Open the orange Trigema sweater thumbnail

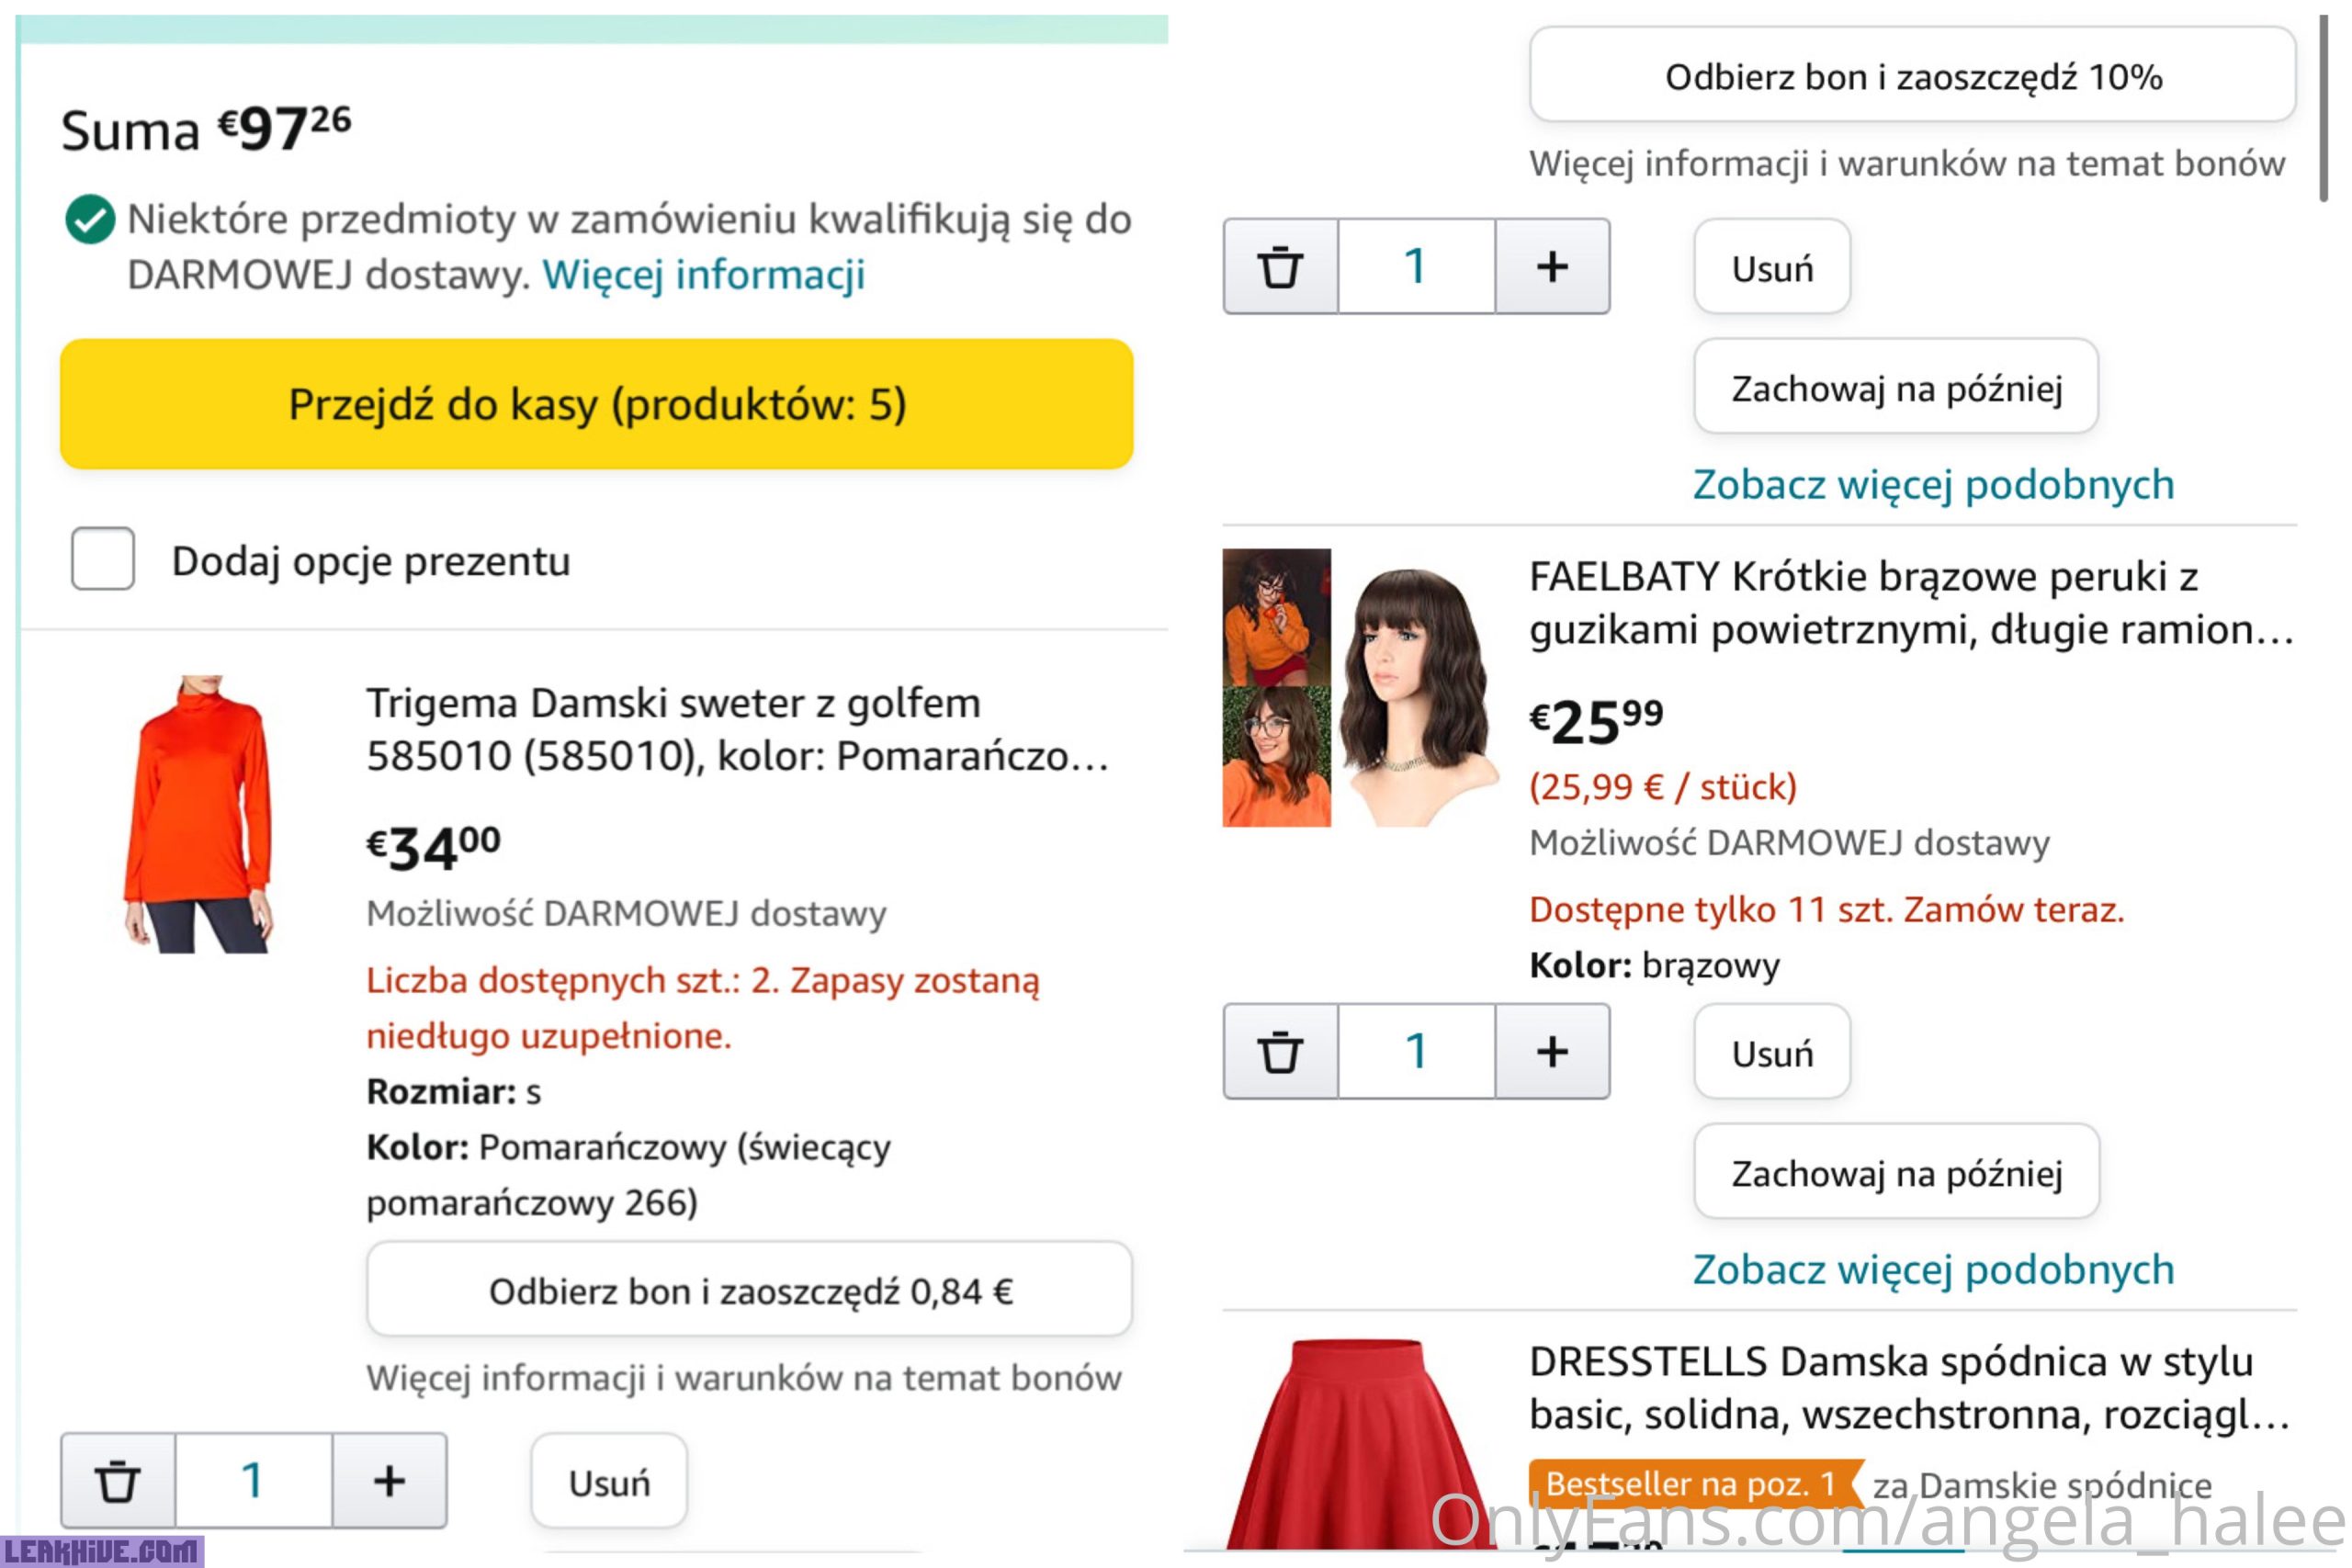[200, 814]
